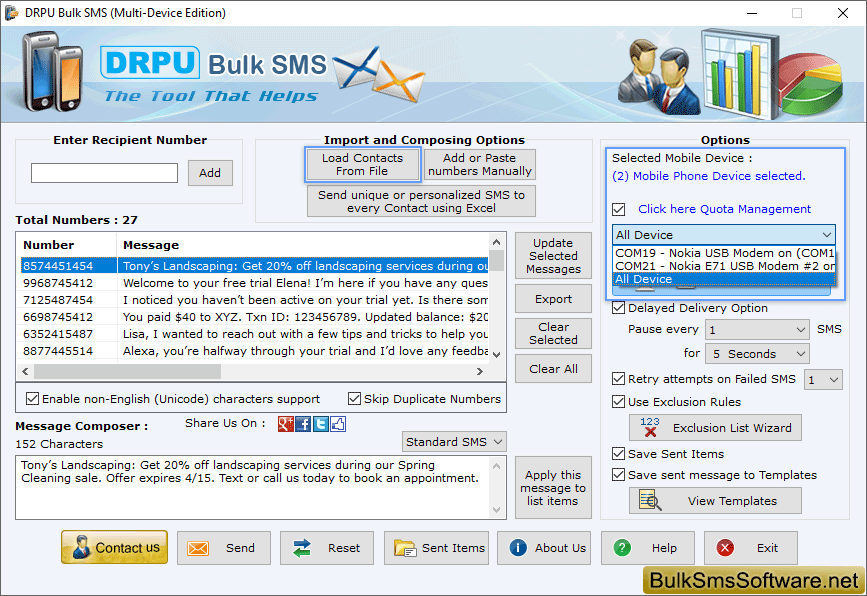Click Update Selected Messages button
Viewport: 867px width, 596px height.
(x=553, y=256)
